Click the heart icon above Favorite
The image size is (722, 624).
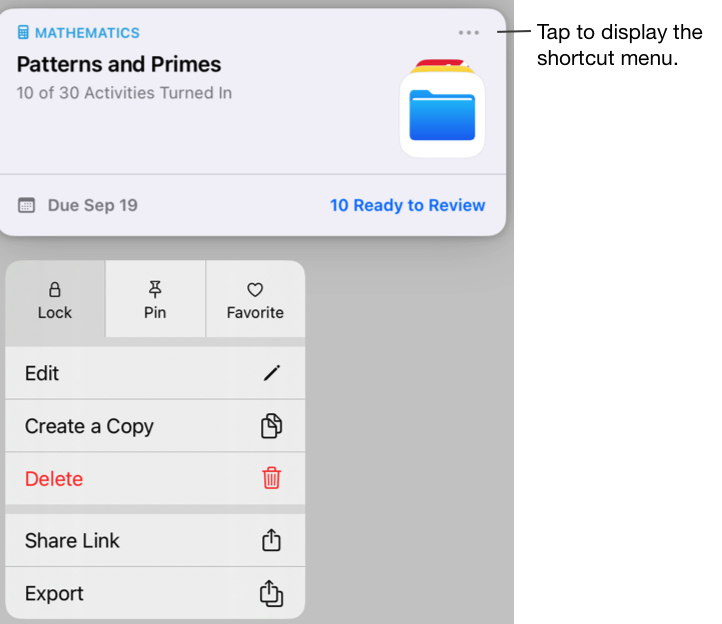click(x=255, y=289)
